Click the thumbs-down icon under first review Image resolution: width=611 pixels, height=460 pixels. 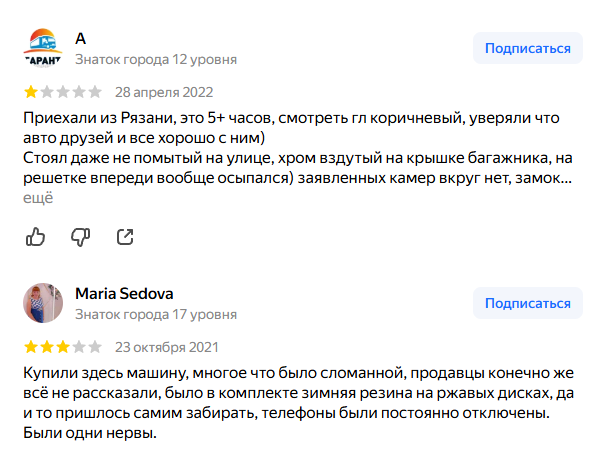point(81,237)
